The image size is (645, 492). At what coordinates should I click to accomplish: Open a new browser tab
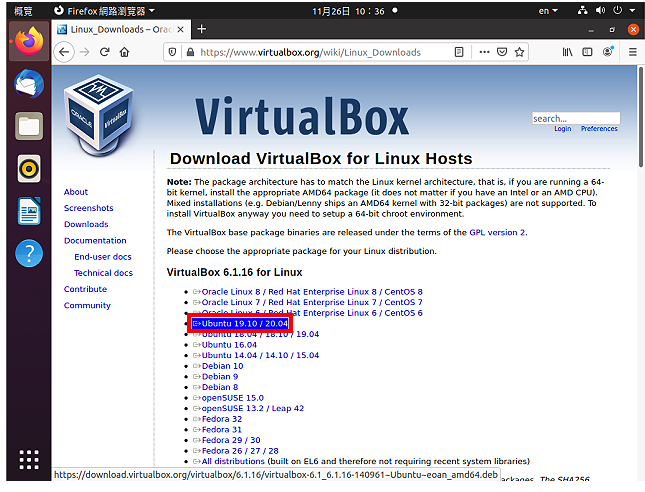[x=202, y=29]
